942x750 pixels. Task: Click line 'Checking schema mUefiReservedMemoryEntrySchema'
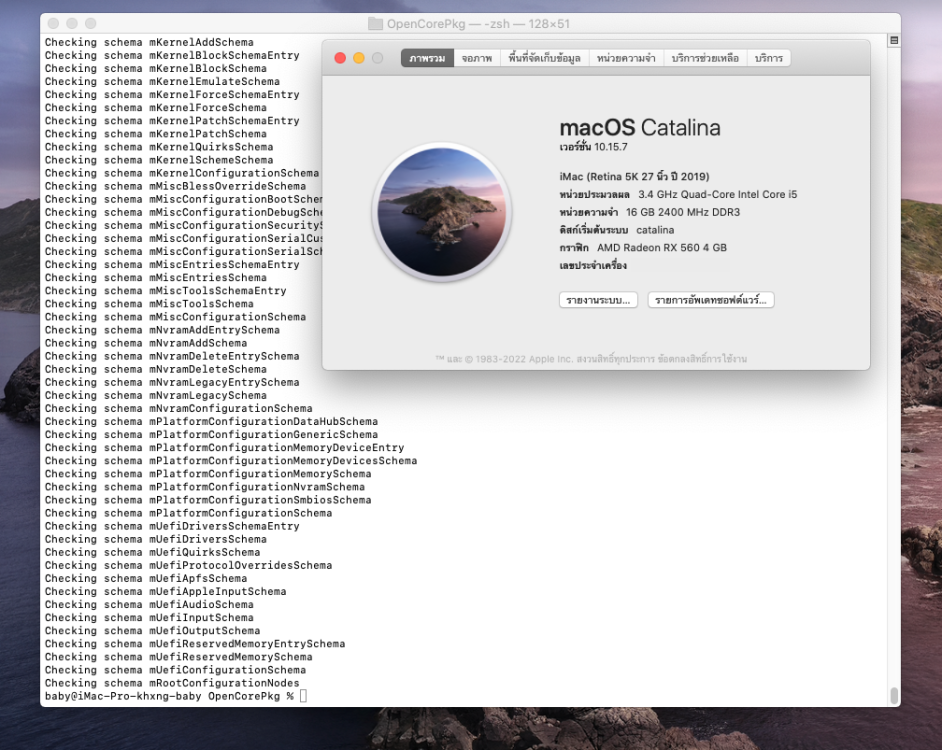click(195, 644)
